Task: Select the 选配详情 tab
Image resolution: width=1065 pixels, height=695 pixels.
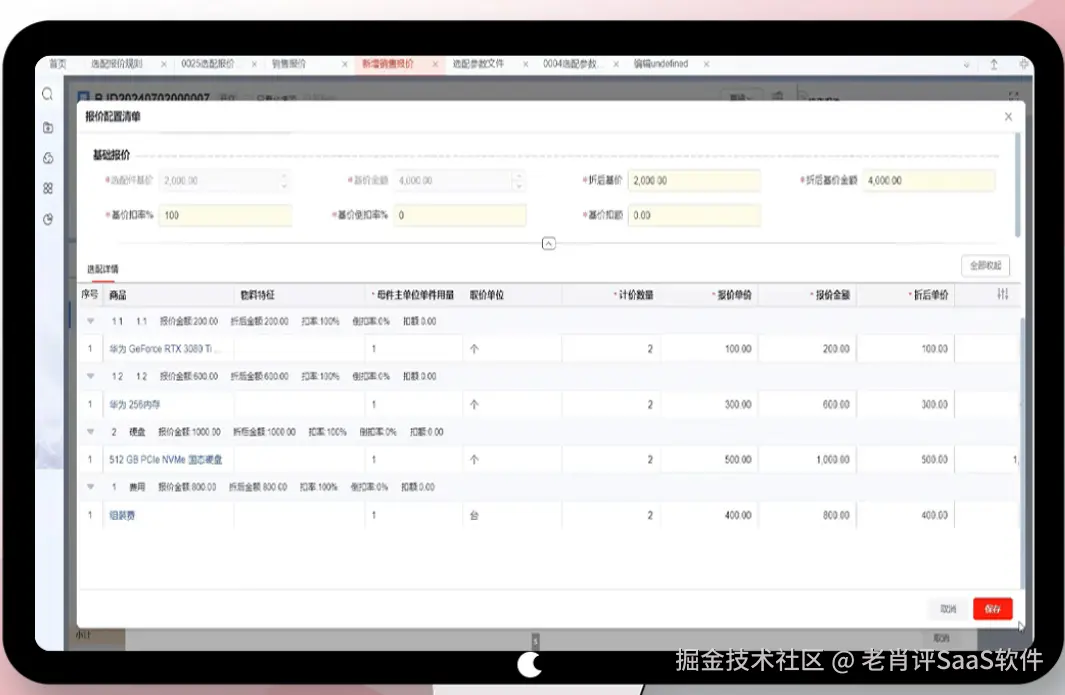Action: 103,269
